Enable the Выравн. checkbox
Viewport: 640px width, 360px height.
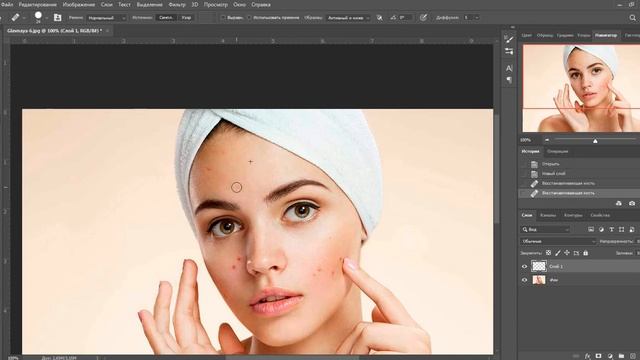(223, 18)
